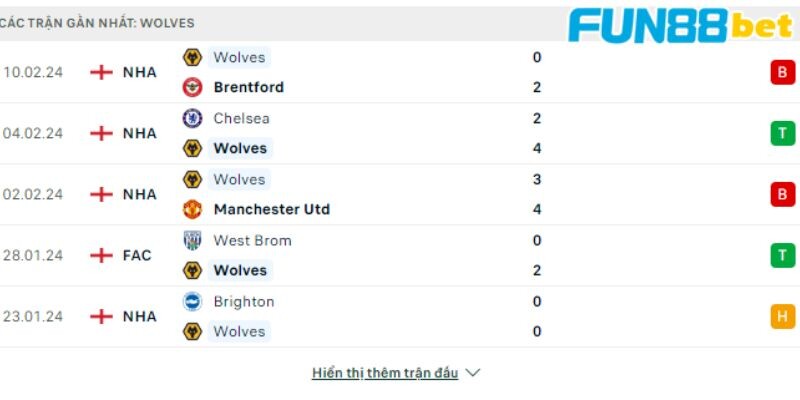Open the FUN88bet logo link
This screenshot has width=800, height=400.
tap(682, 25)
